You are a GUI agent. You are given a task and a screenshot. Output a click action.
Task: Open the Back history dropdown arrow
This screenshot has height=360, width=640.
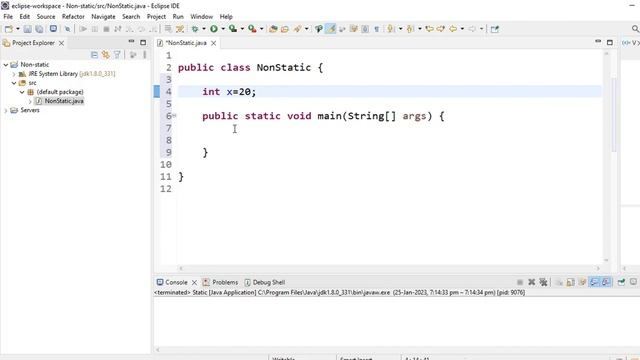click(462, 29)
